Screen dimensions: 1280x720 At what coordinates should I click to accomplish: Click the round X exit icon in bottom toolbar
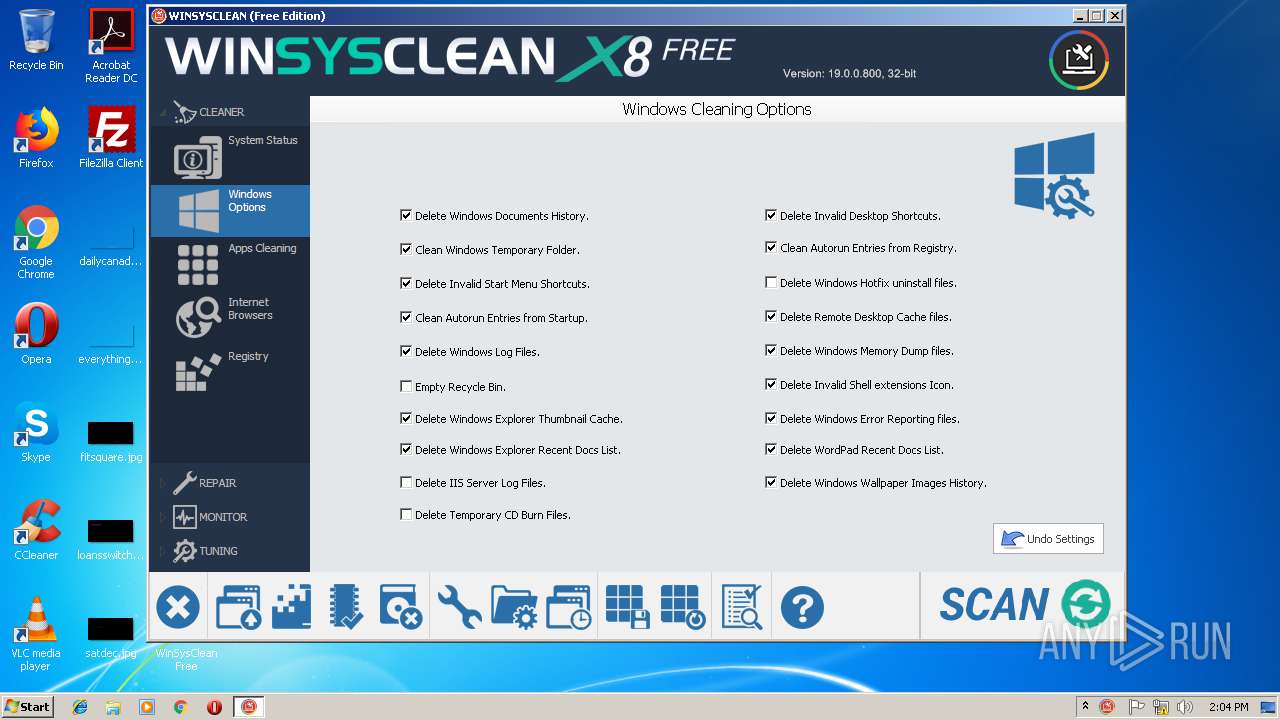point(178,607)
